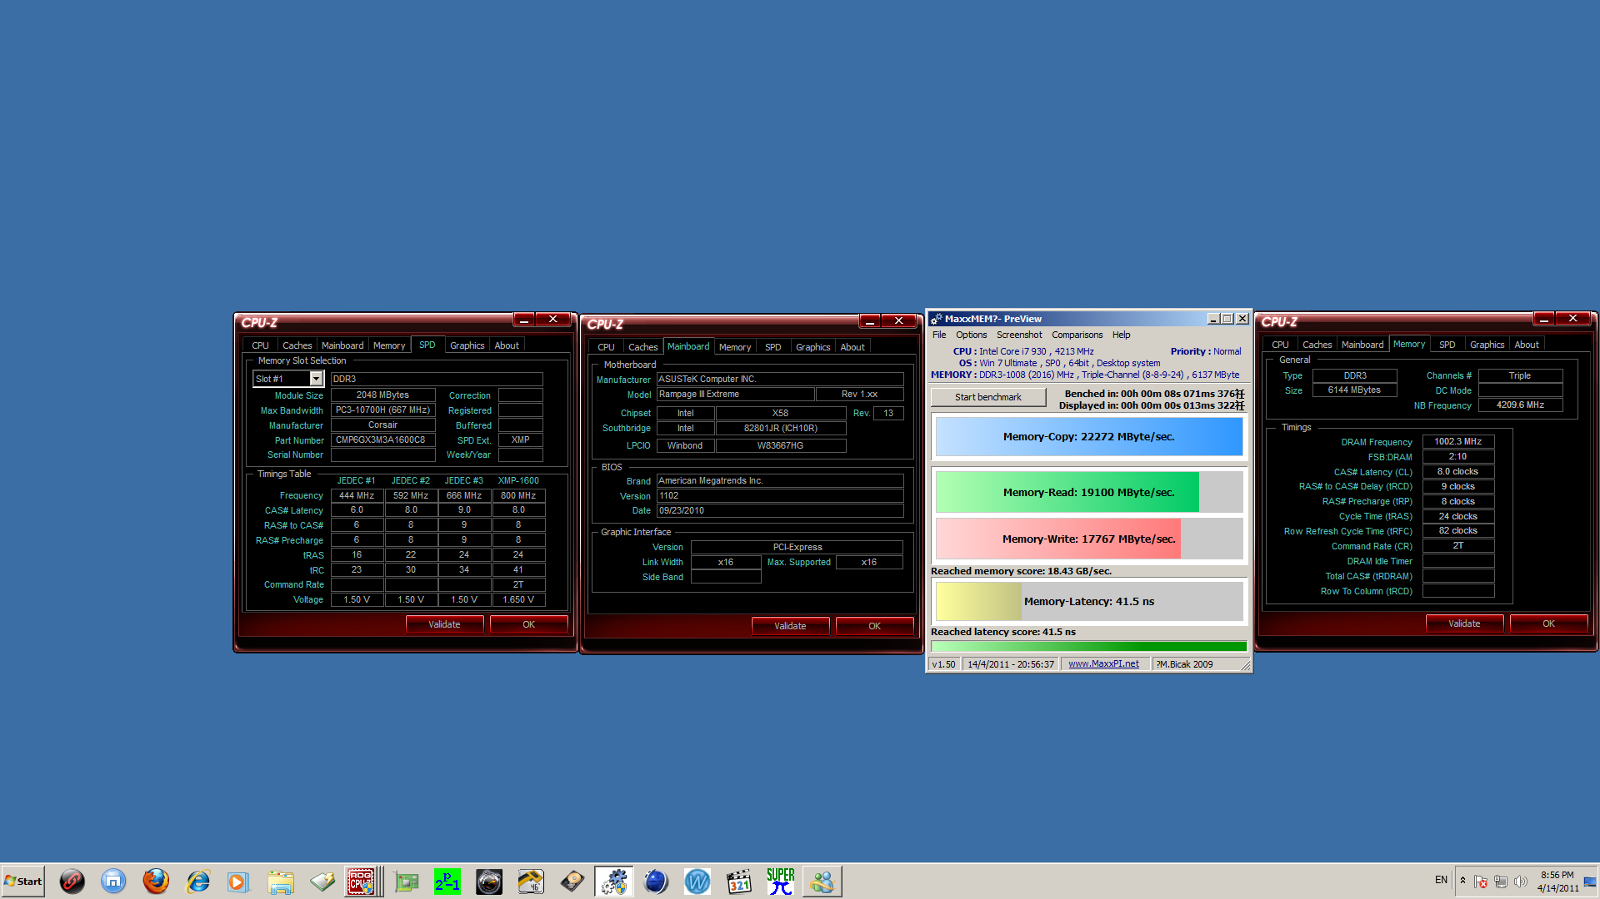The image size is (1600, 899).
Task: Launch Media Player Classic 321 icon
Action: [739, 881]
